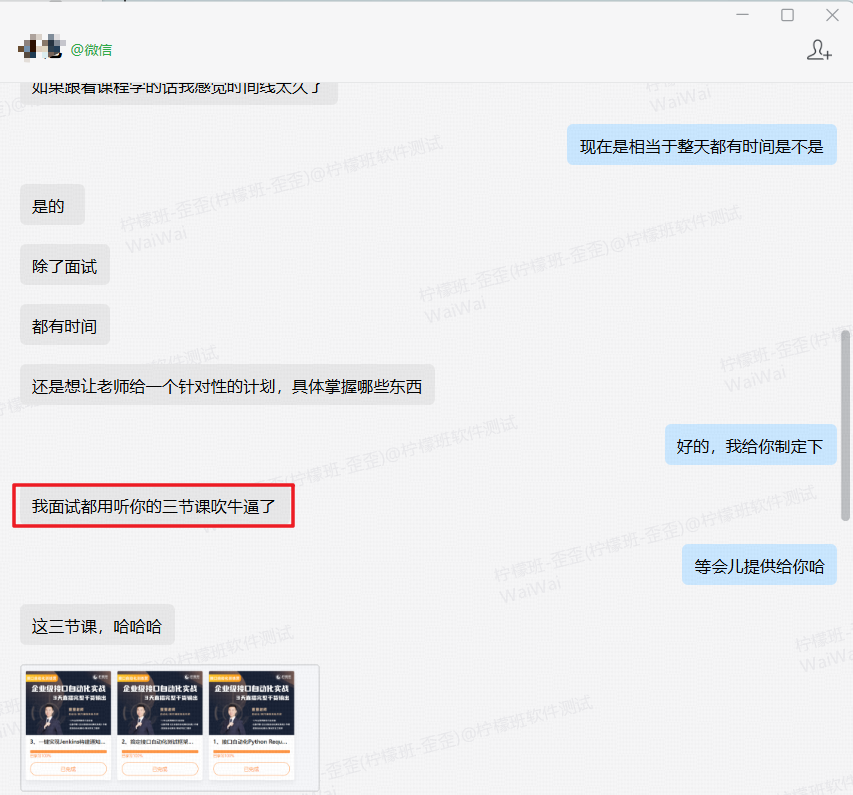Image resolution: width=853 pixels, height=795 pixels.
Task: Click the contact avatar in the header
Action: (41, 47)
